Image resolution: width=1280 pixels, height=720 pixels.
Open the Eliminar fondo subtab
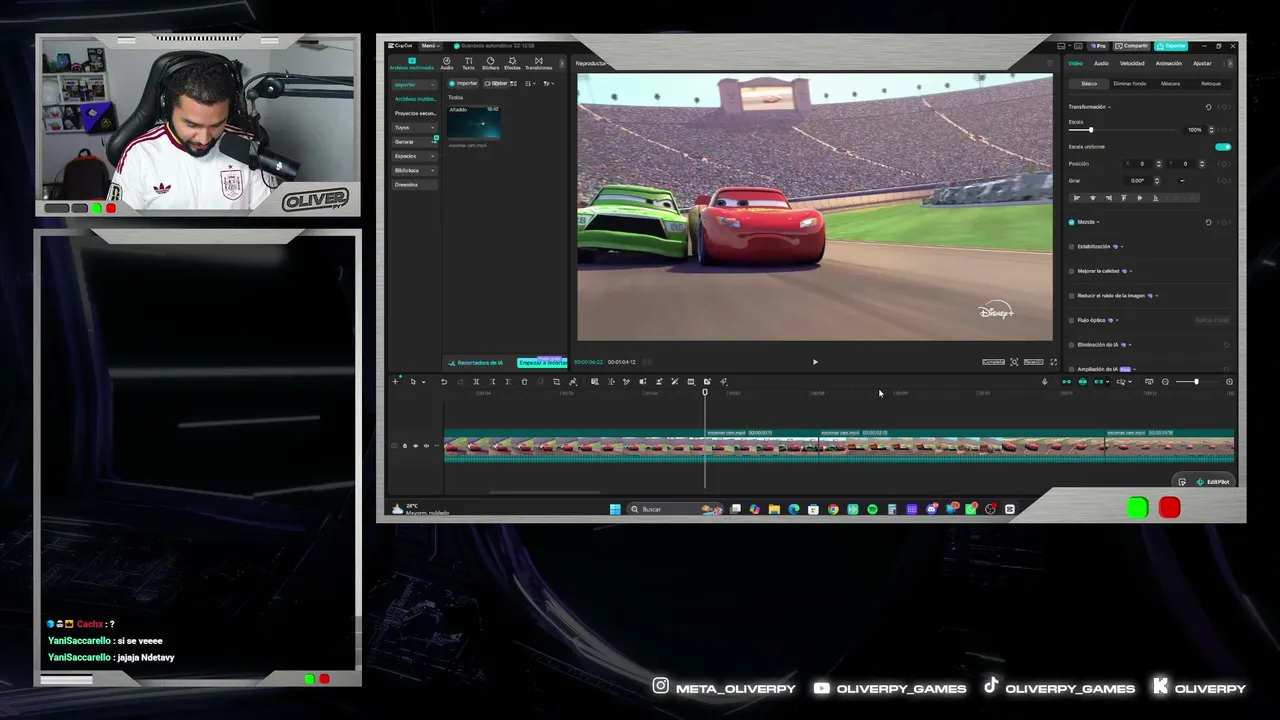point(1130,84)
